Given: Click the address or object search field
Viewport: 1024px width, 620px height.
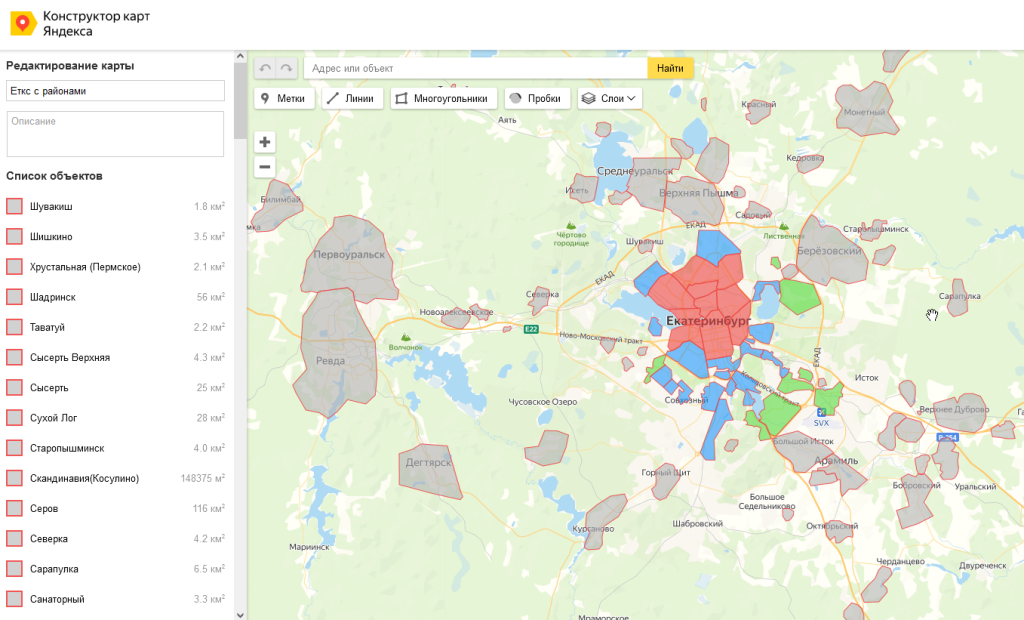Looking at the screenshot, I should 475,68.
